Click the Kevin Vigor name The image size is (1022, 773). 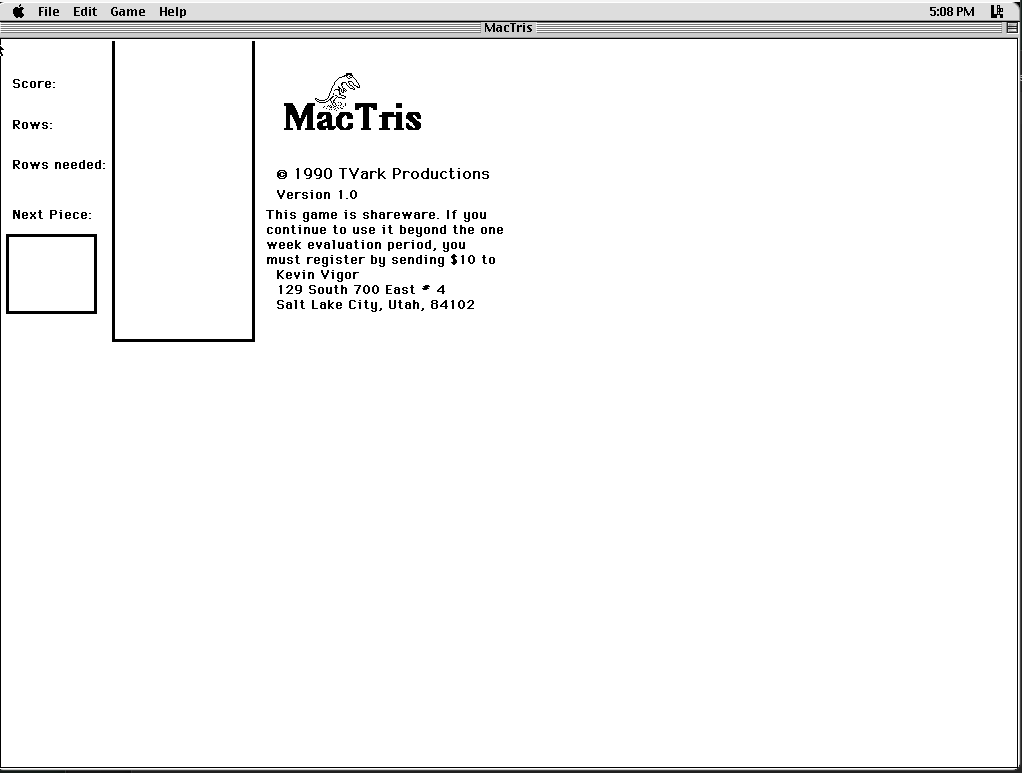(317, 275)
